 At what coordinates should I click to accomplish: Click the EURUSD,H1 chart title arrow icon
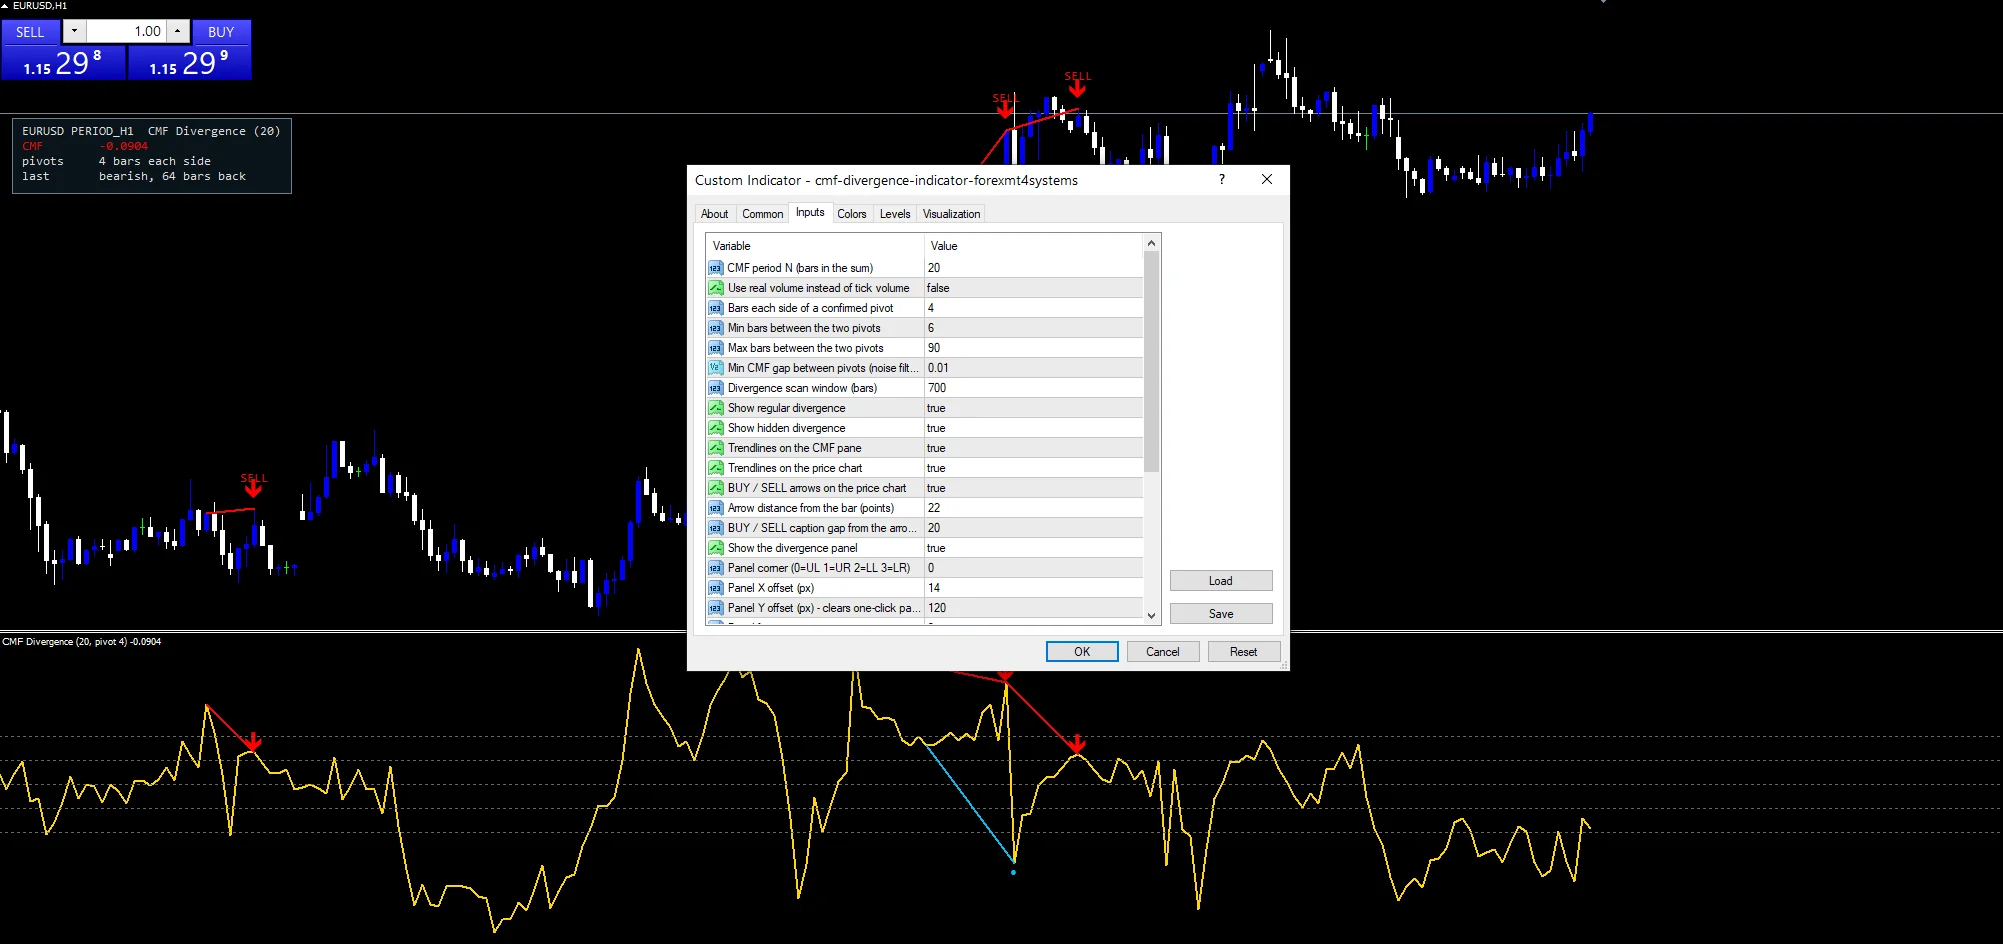click(5, 6)
